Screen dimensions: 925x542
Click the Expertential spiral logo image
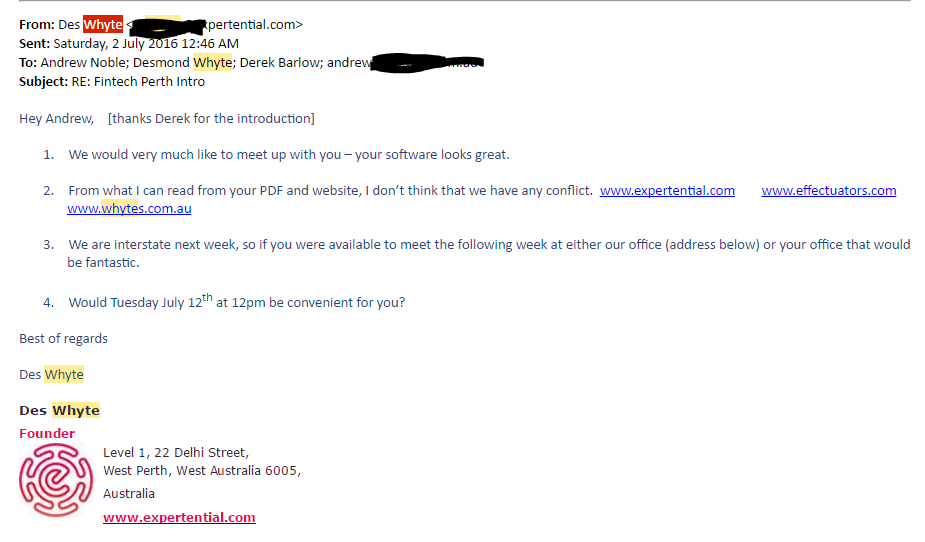(x=56, y=480)
